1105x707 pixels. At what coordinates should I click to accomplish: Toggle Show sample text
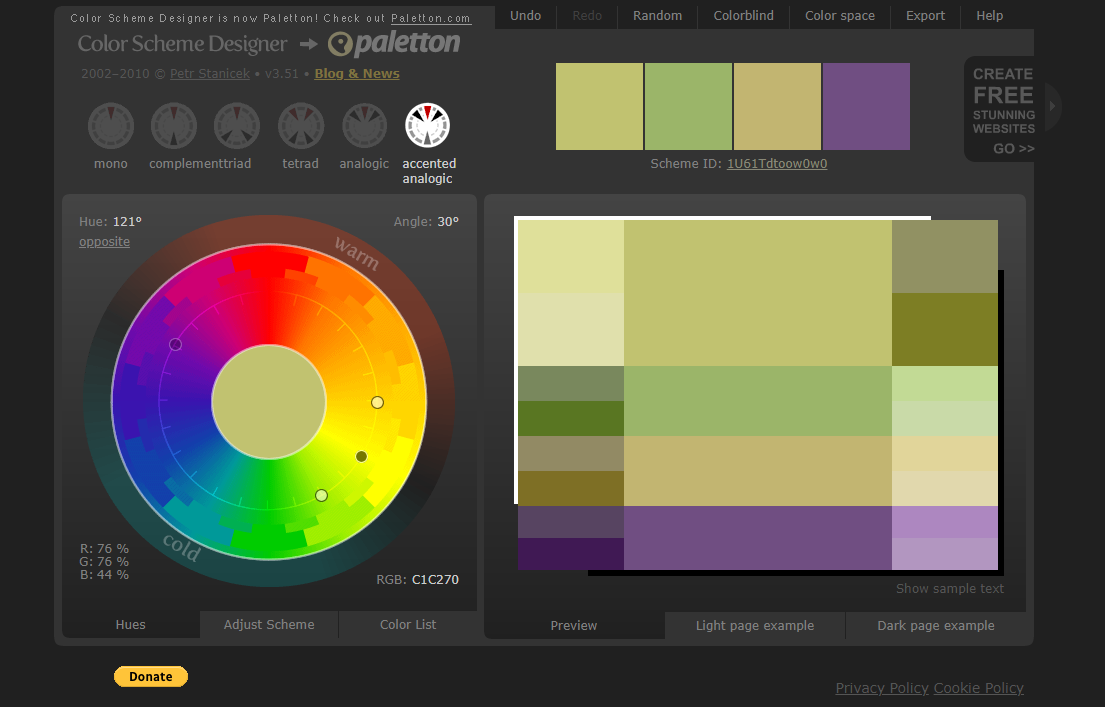[x=950, y=589]
